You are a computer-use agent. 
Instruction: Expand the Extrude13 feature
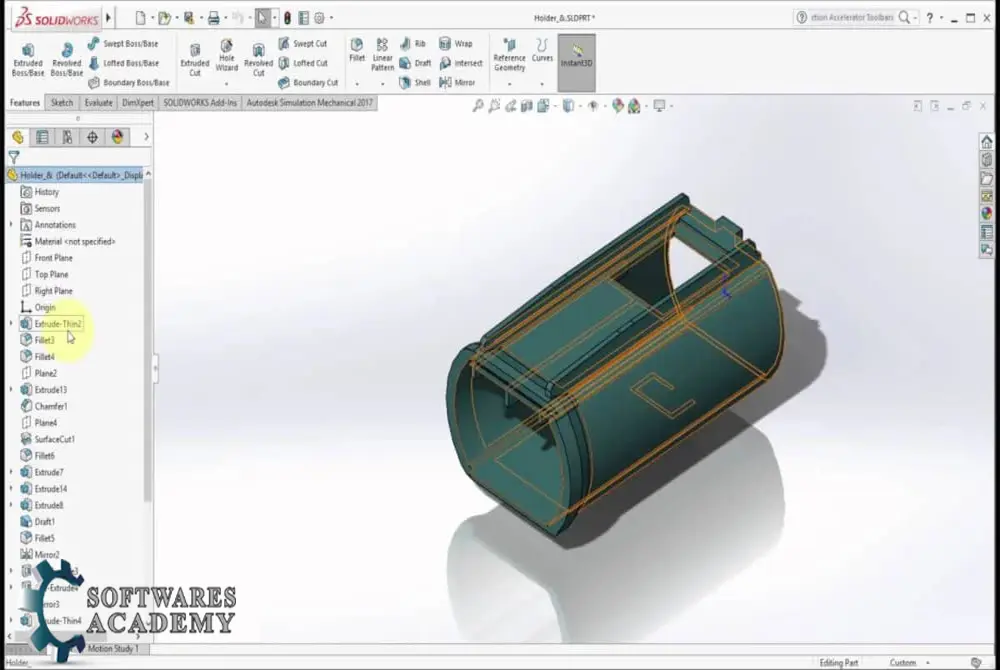point(11,390)
